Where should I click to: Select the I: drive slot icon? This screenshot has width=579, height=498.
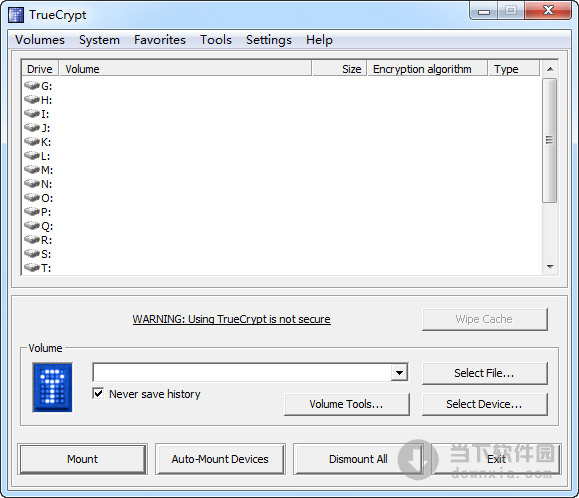[32, 114]
